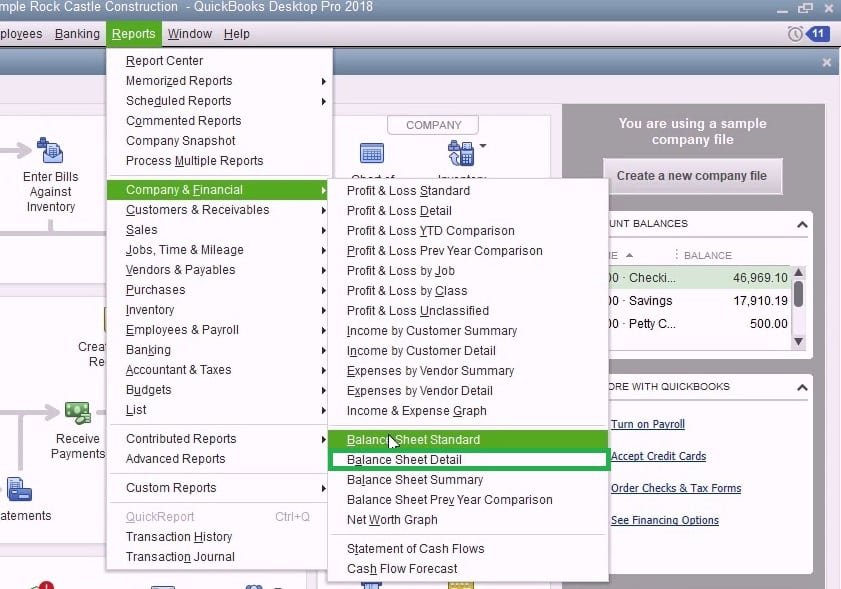
Task: Select Company & Financial category
Action: 219,190
